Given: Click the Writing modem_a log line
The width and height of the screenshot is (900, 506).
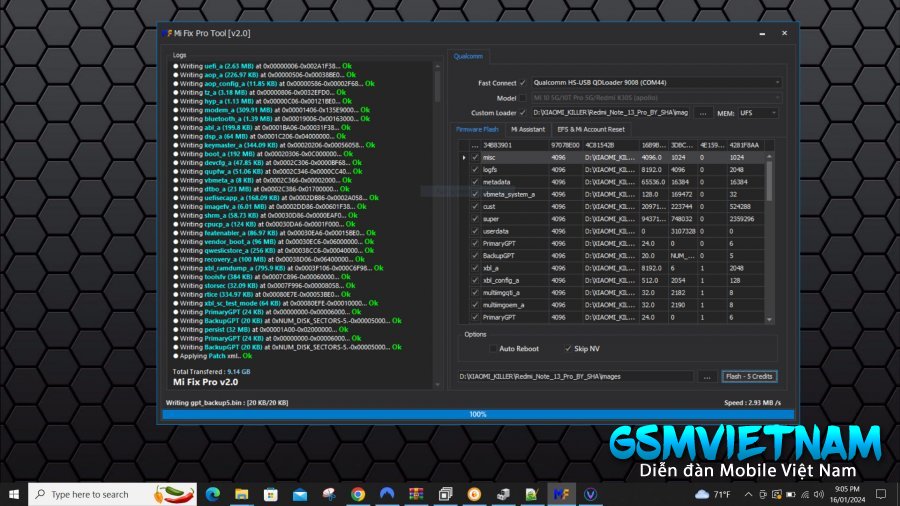Looking at the screenshot, I should (x=271, y=110).
